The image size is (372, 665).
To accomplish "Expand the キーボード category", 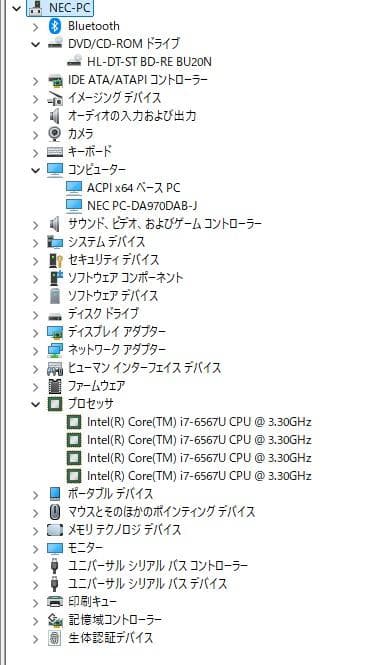I will [x=36, y=152].
